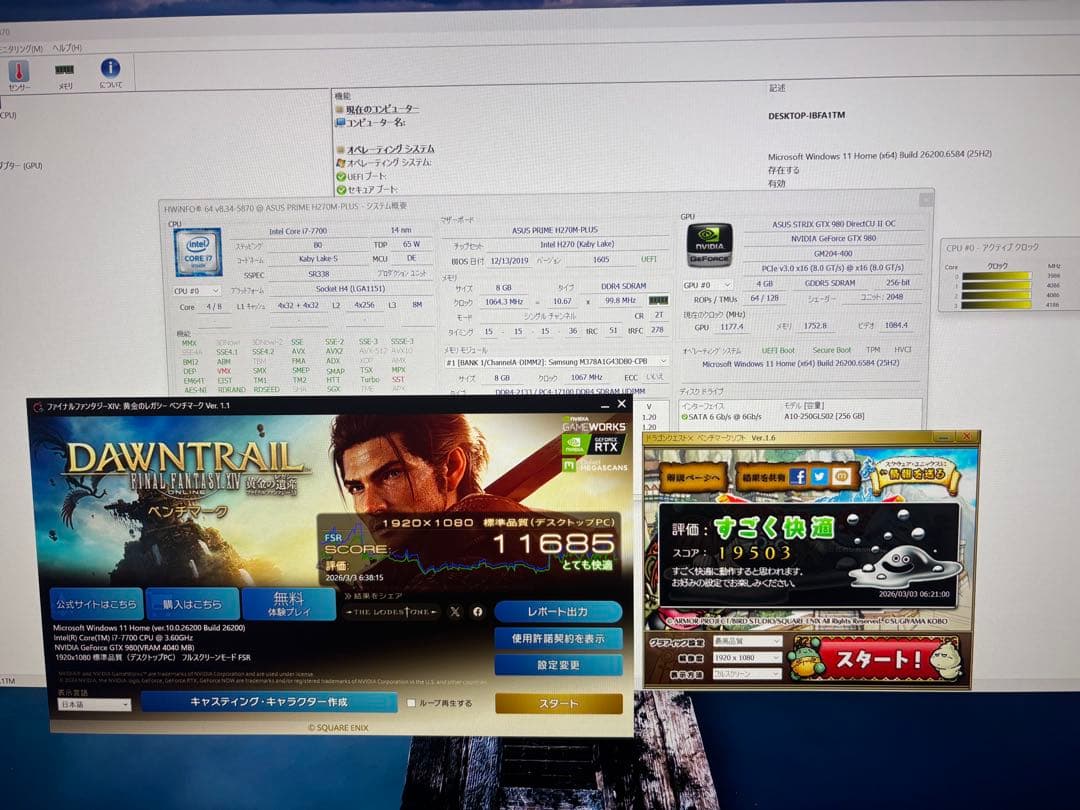The image size is (1080, 810).
Task: Expand the memory module BANK 1 dropdown
Action: (557, 362)
